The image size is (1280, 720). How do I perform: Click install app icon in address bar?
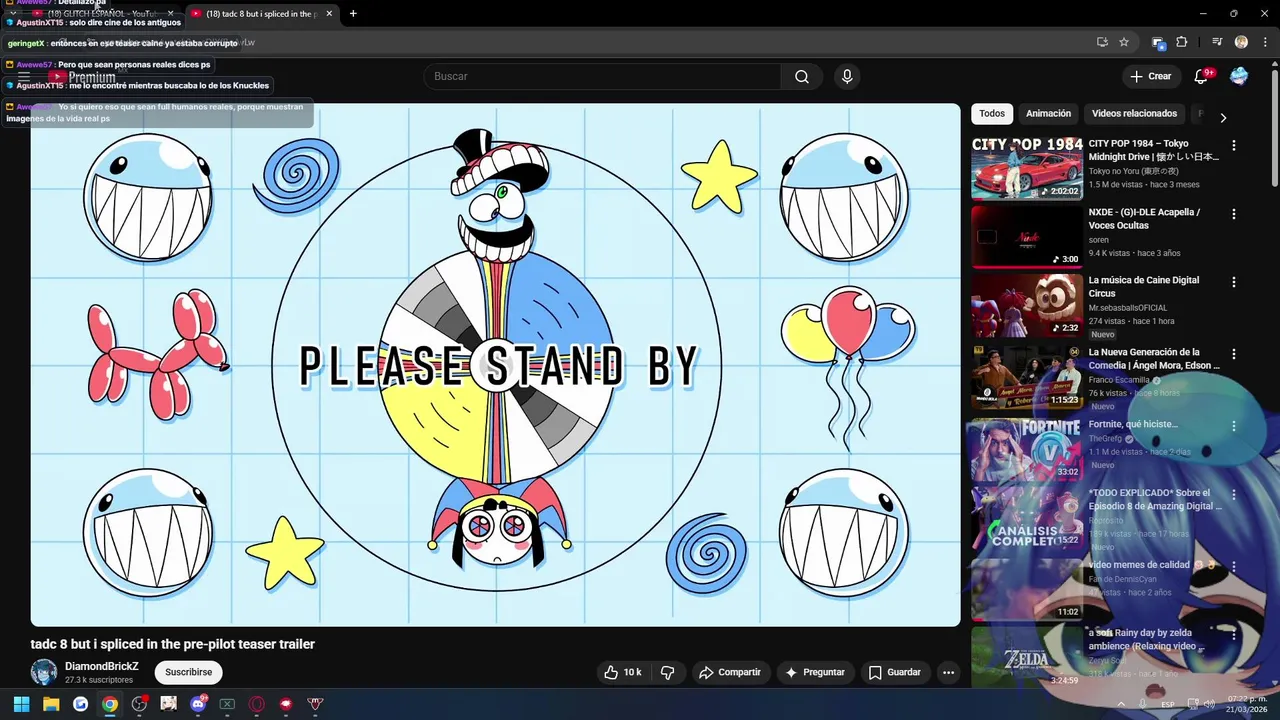coord(1102,42)
